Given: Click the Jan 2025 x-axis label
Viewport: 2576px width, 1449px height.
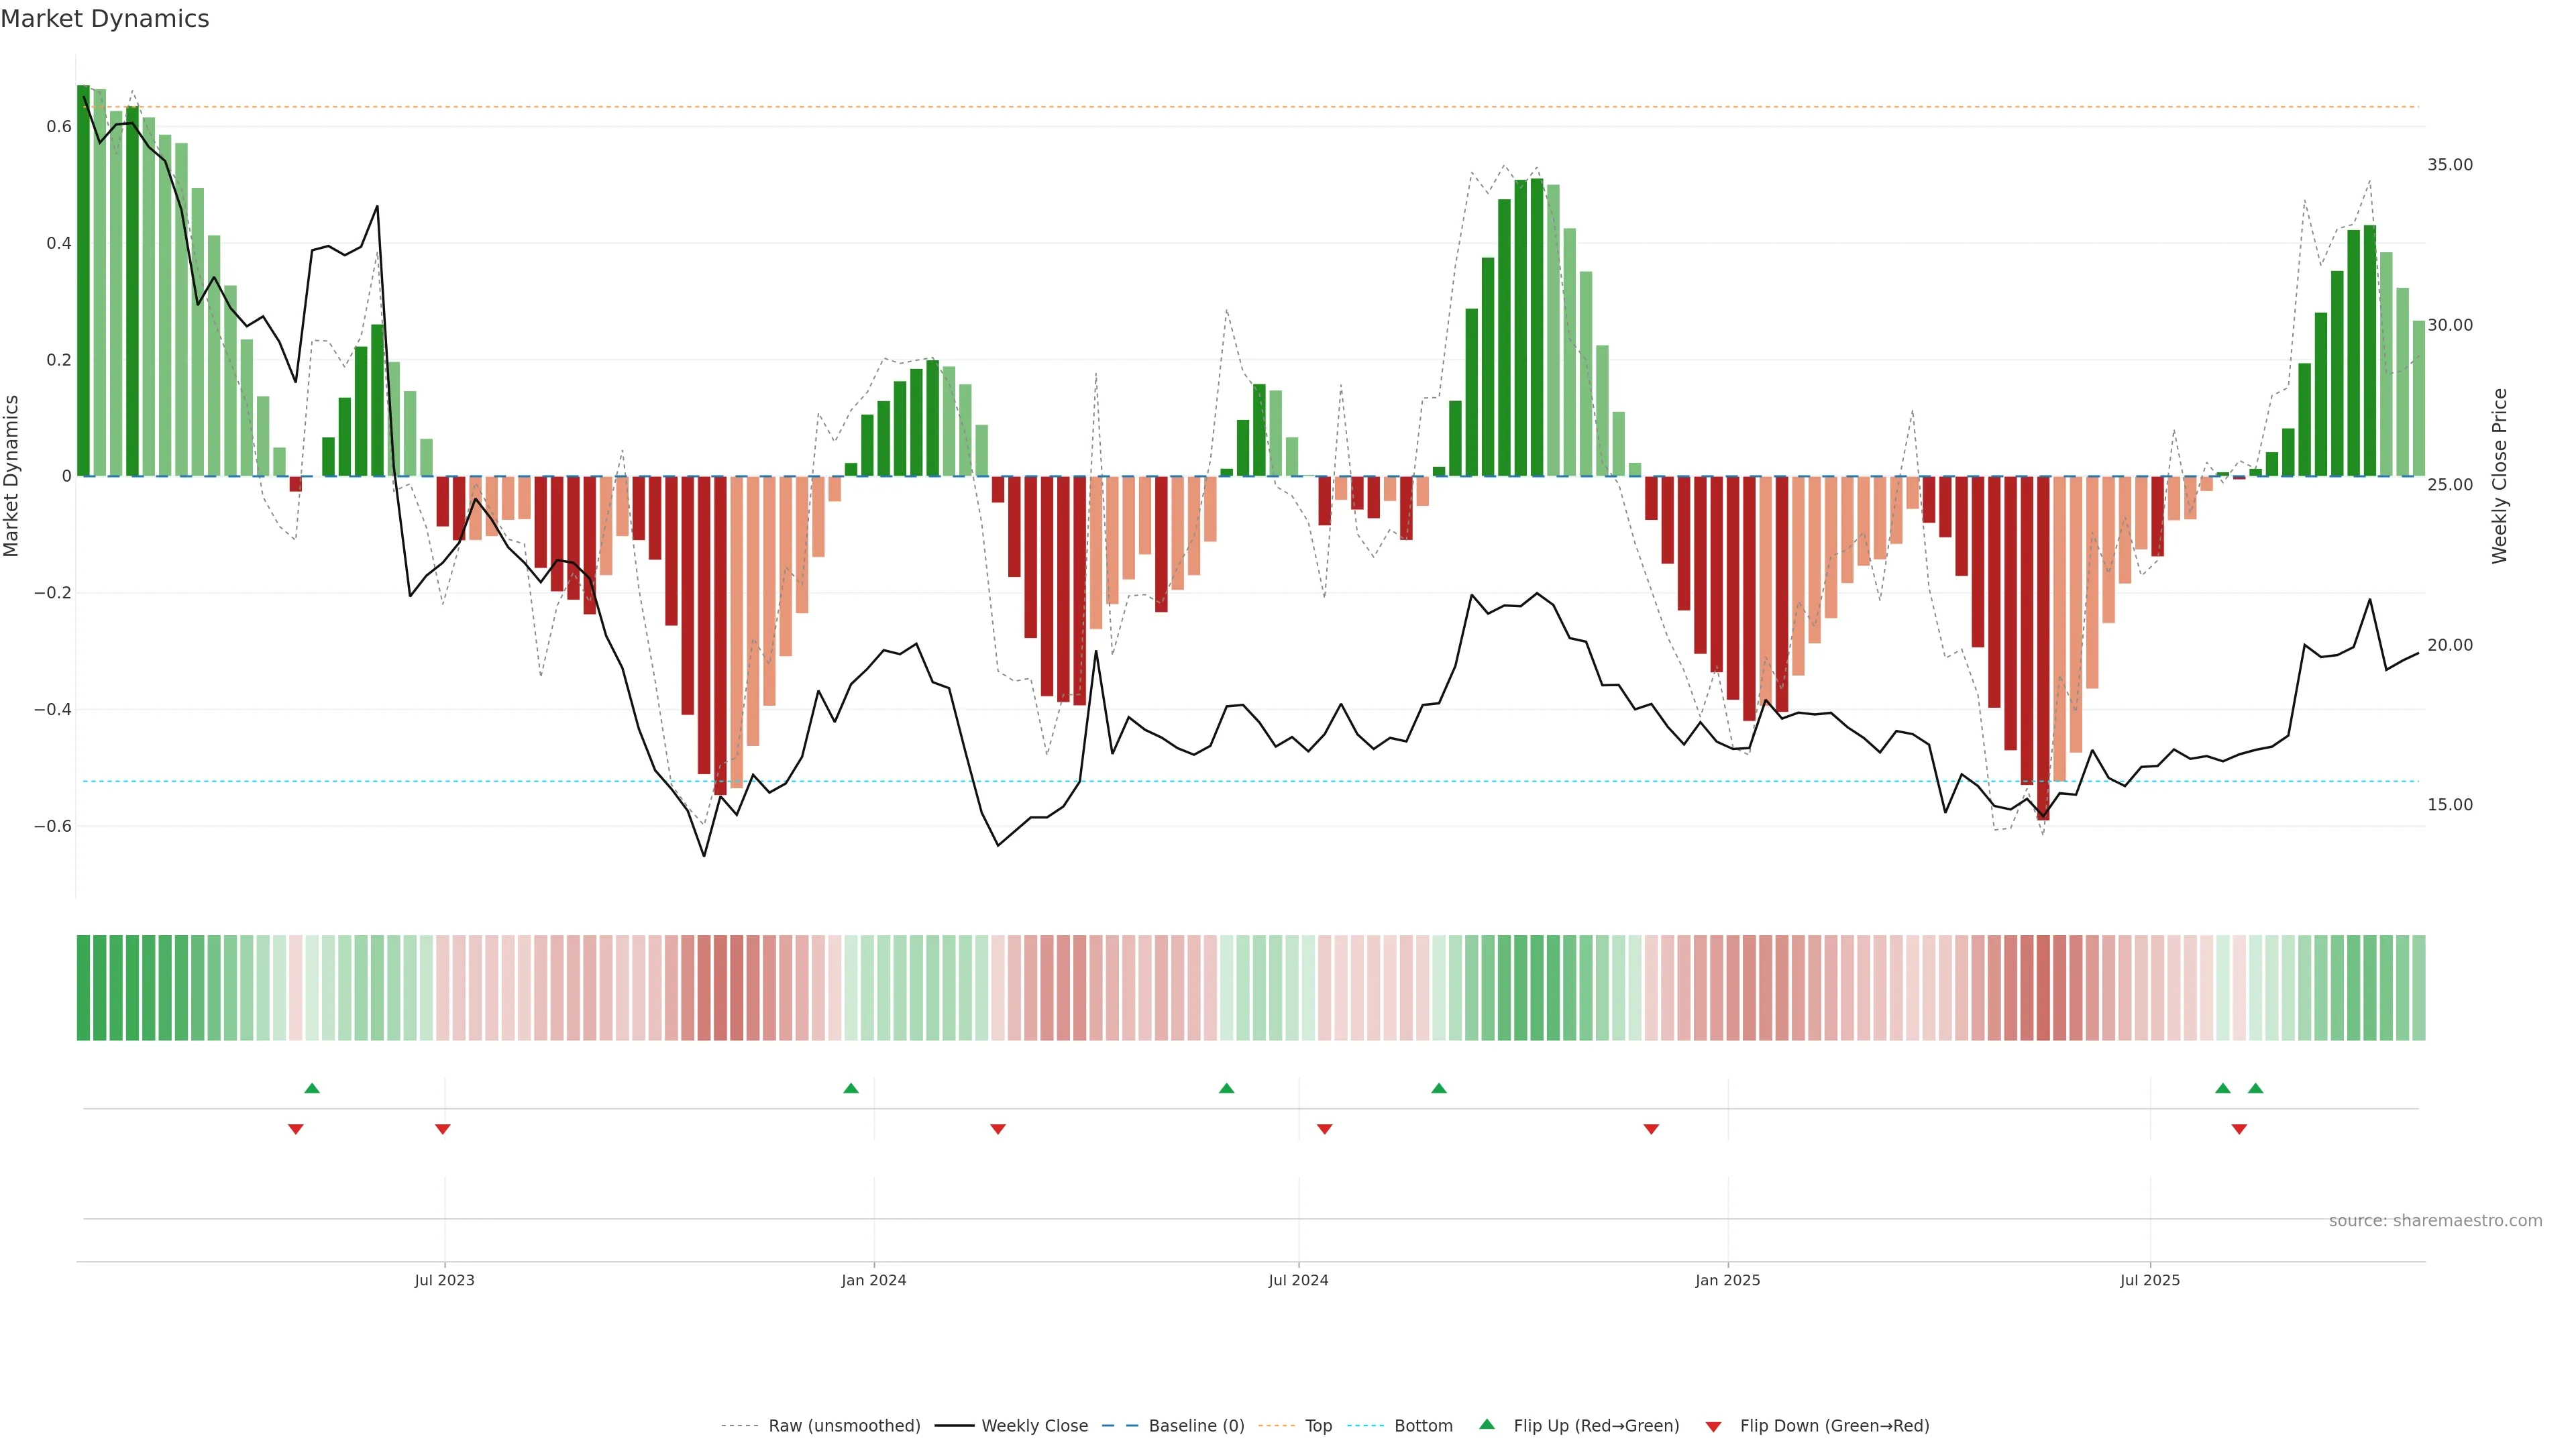Looking at the screenshot, I should (1727, 1280).
